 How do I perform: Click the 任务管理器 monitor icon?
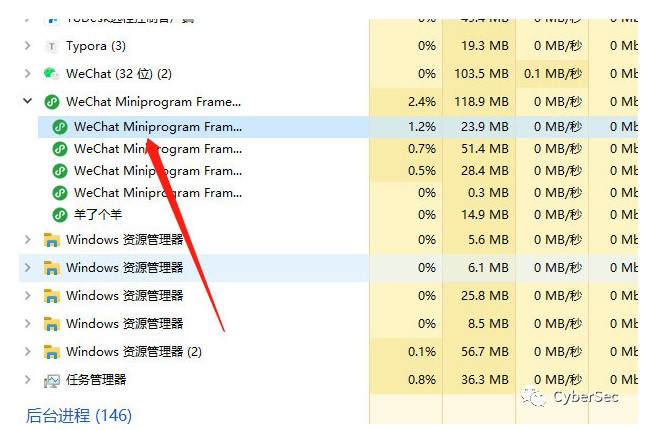click(x=52, y=381)
